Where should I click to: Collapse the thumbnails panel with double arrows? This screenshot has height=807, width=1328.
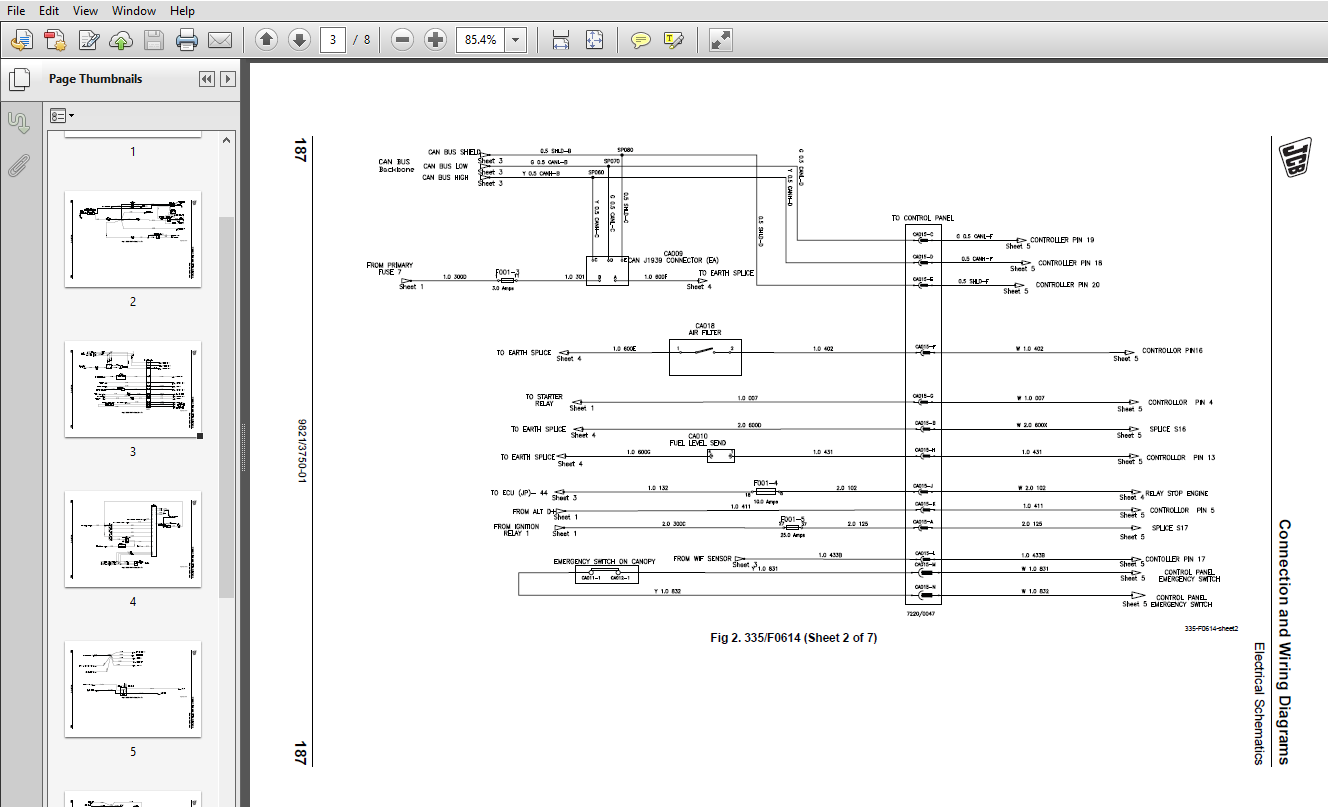pyautogui.click(x=207, y=79)
